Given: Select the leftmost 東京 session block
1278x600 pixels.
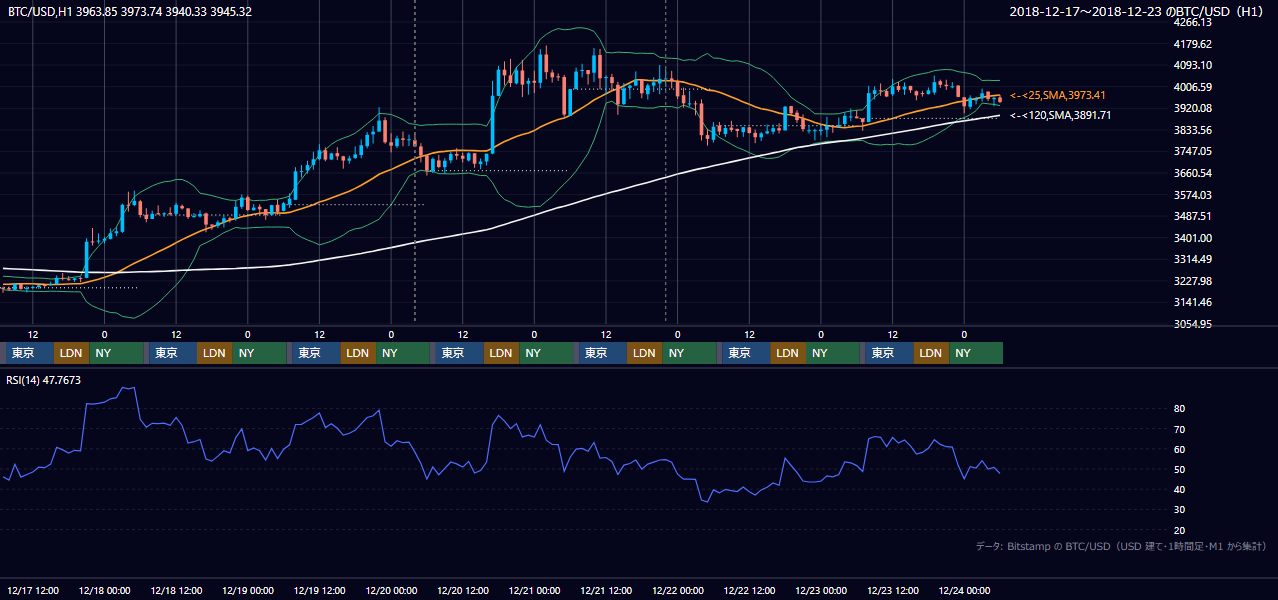Looking at the screenshot, I should point(30,353).
